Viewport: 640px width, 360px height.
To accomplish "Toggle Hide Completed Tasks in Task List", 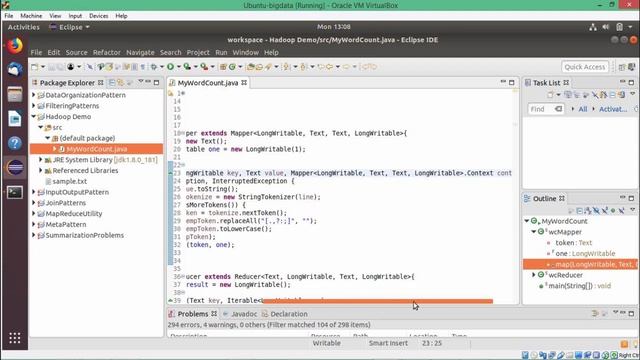I will click(595, 95).
